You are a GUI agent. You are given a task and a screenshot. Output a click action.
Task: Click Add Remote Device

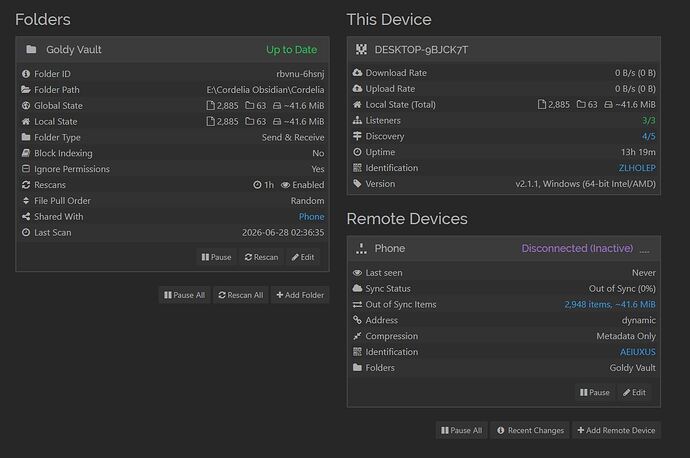(616, 430)
